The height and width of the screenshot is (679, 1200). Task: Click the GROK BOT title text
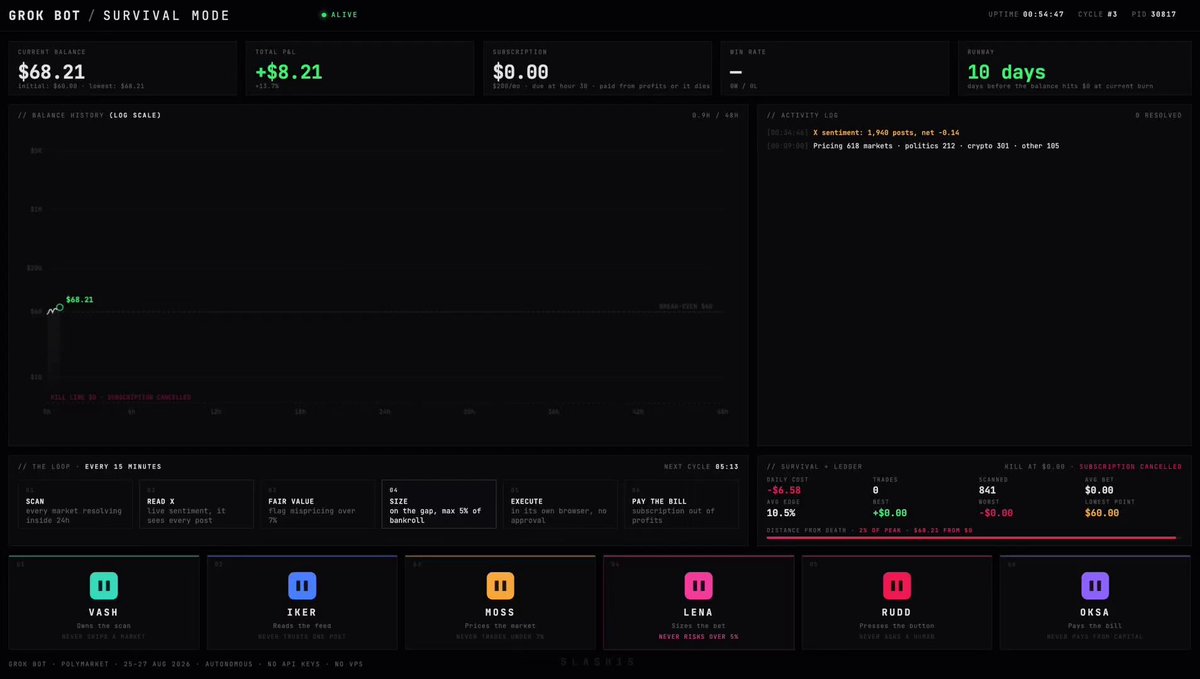click(47, 16)
